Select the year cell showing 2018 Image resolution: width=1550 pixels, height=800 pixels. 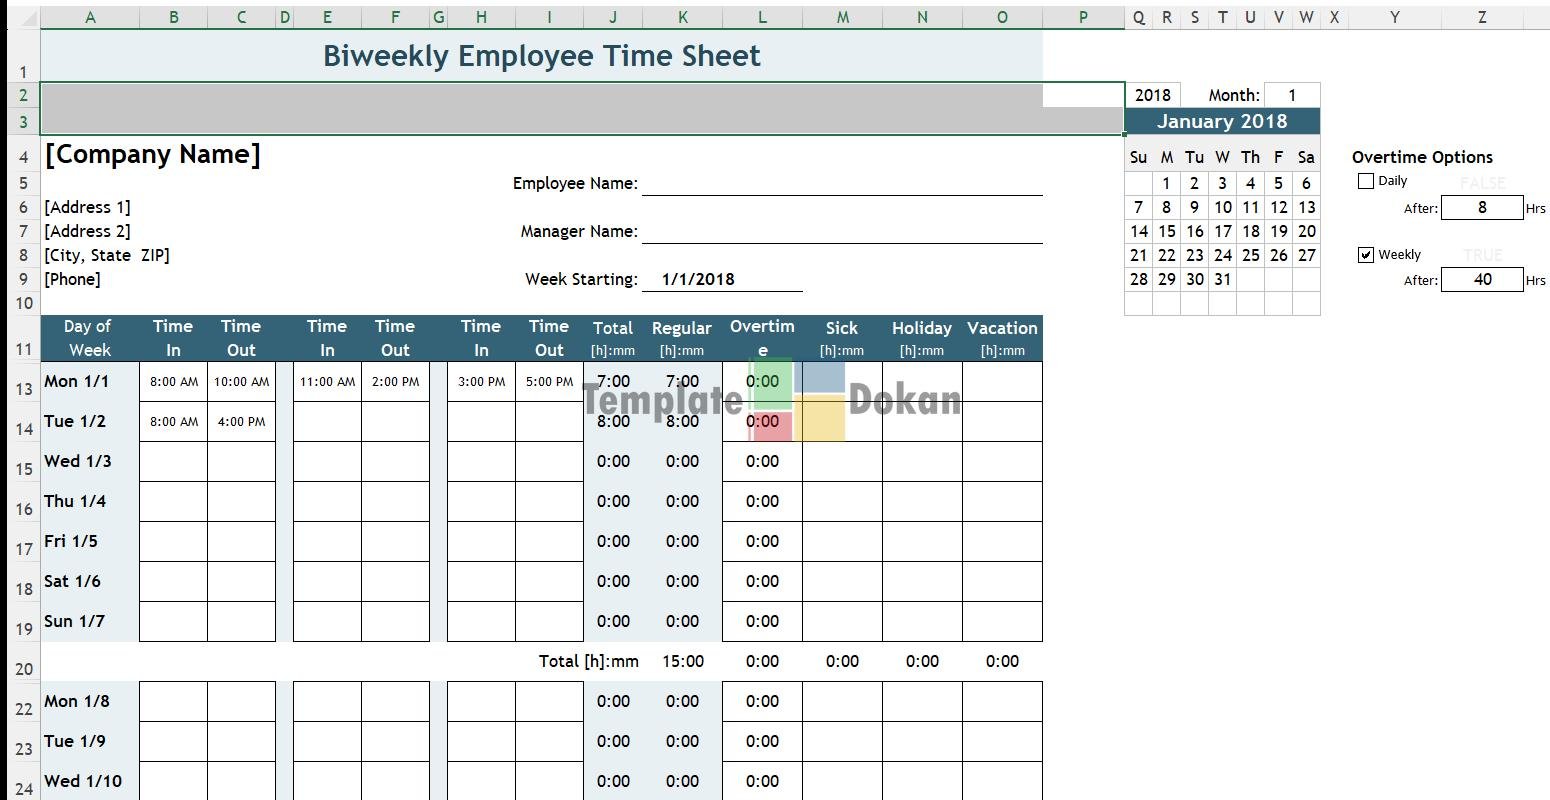1152,95
